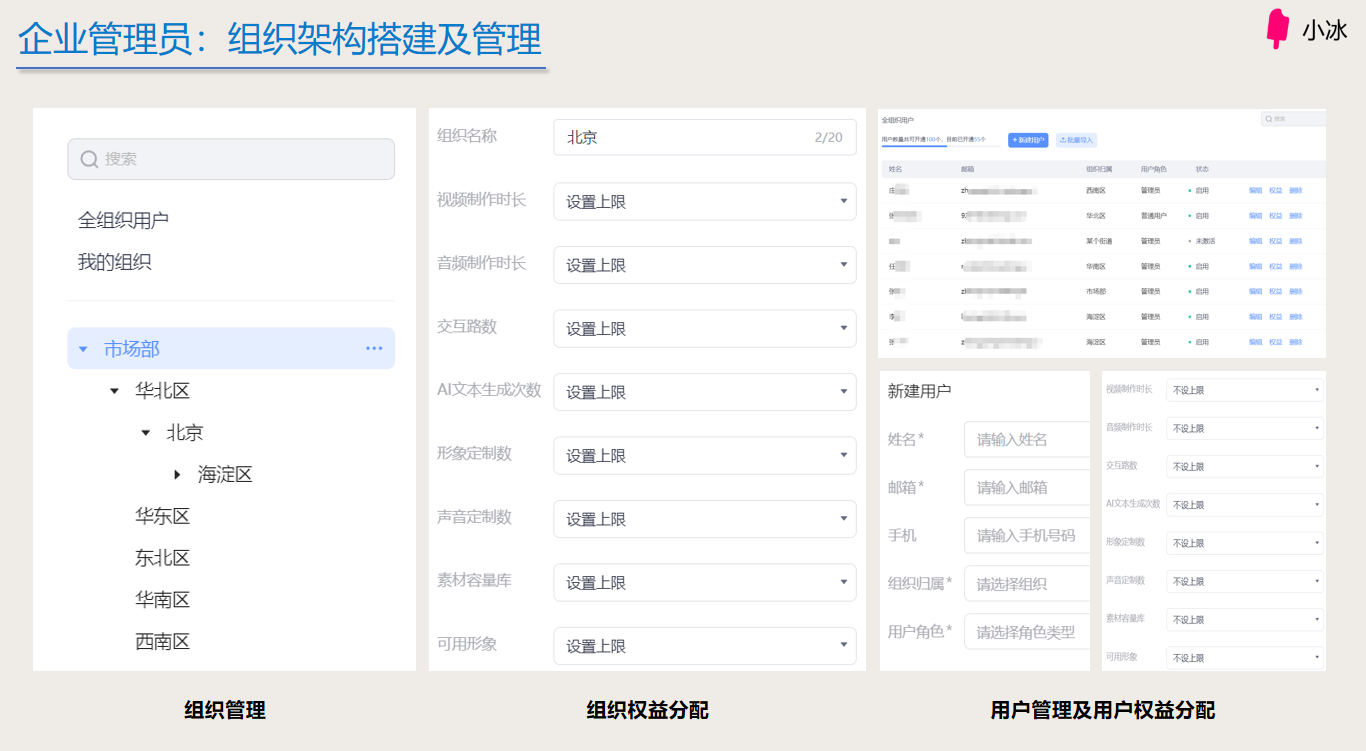
Task: Collapse the 北京 tree node arrow
Action: pyautogui.click(x=146, y=433)
